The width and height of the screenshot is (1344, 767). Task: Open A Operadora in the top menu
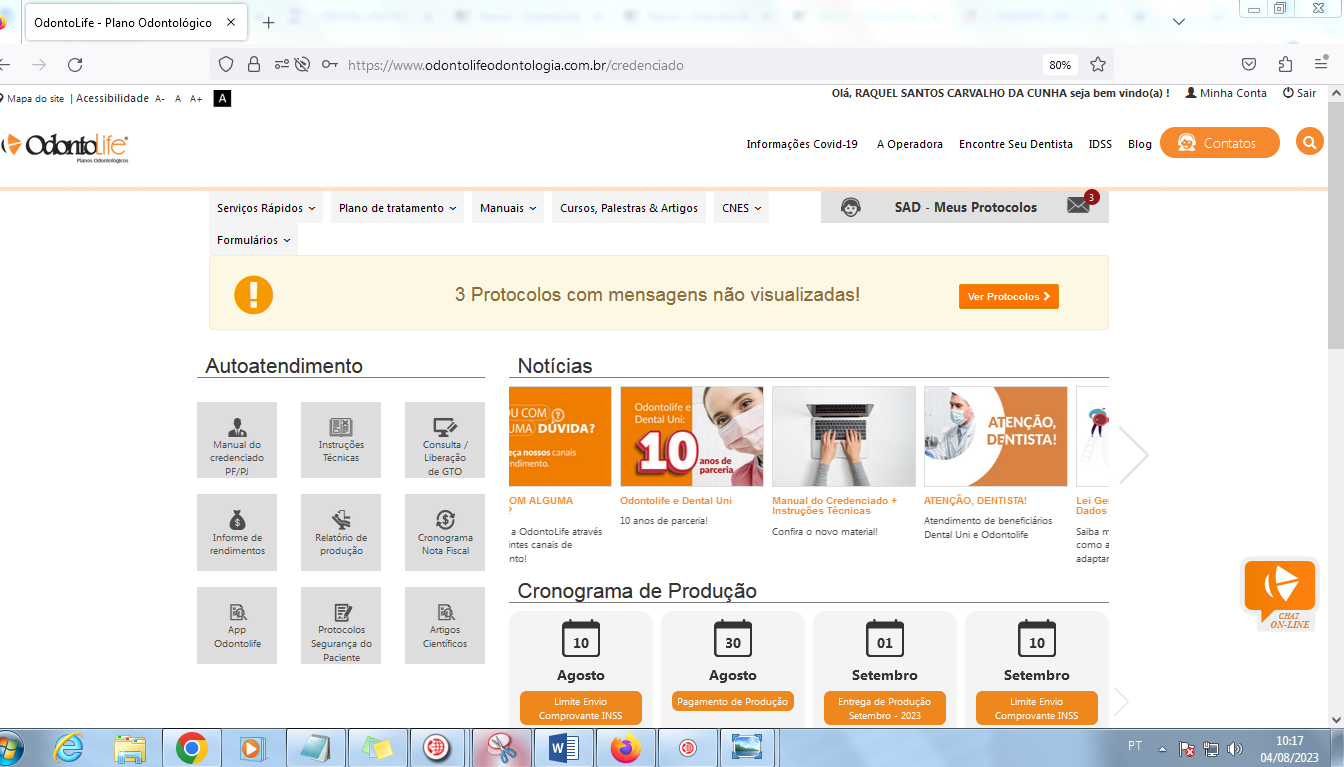[910, 144]
